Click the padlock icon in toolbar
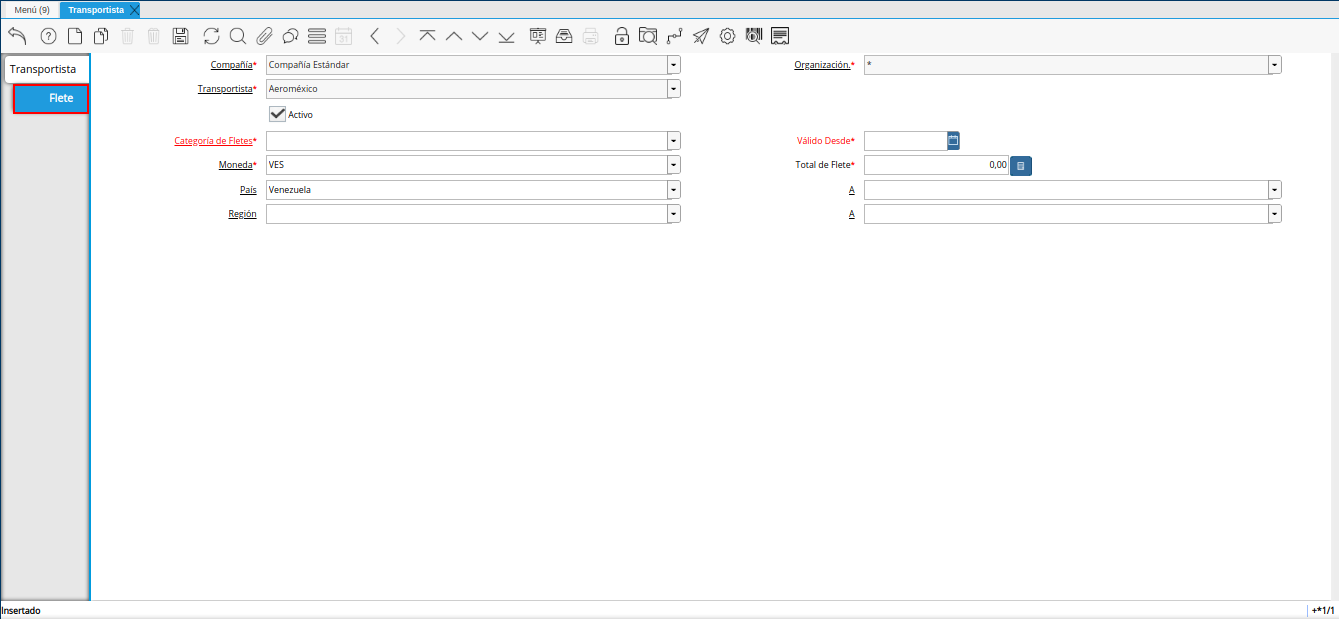This screenshot has height=619, width=1339. tap(622, 36)
